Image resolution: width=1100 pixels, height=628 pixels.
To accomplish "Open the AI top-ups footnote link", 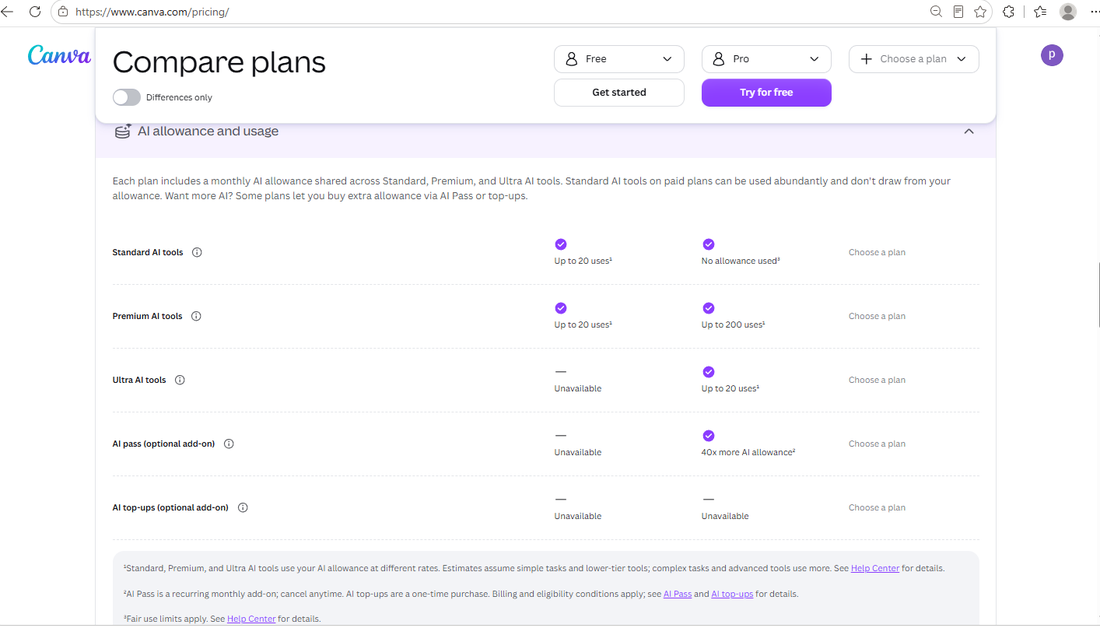I will click(732, 594).
